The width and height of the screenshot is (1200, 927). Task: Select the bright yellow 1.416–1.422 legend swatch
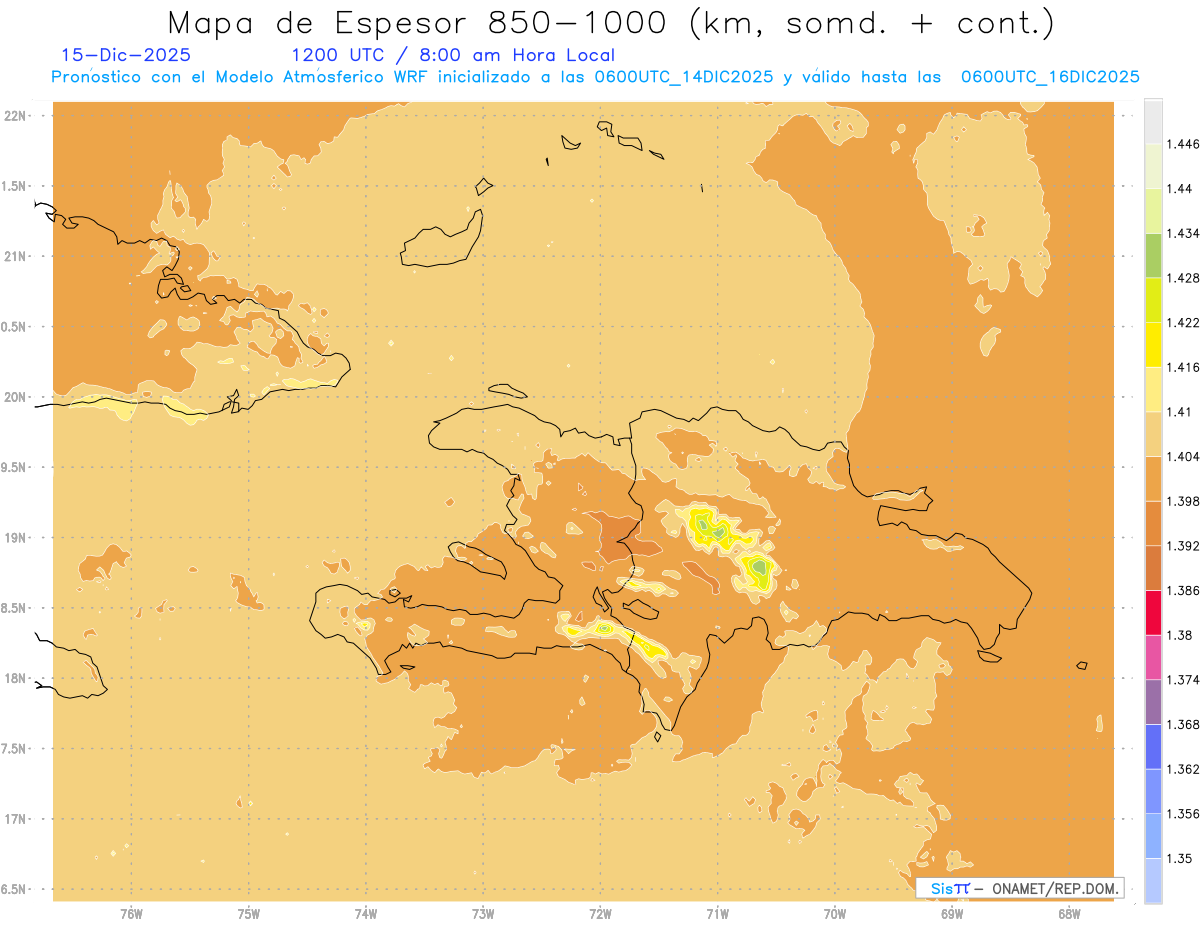point(1153,344)
